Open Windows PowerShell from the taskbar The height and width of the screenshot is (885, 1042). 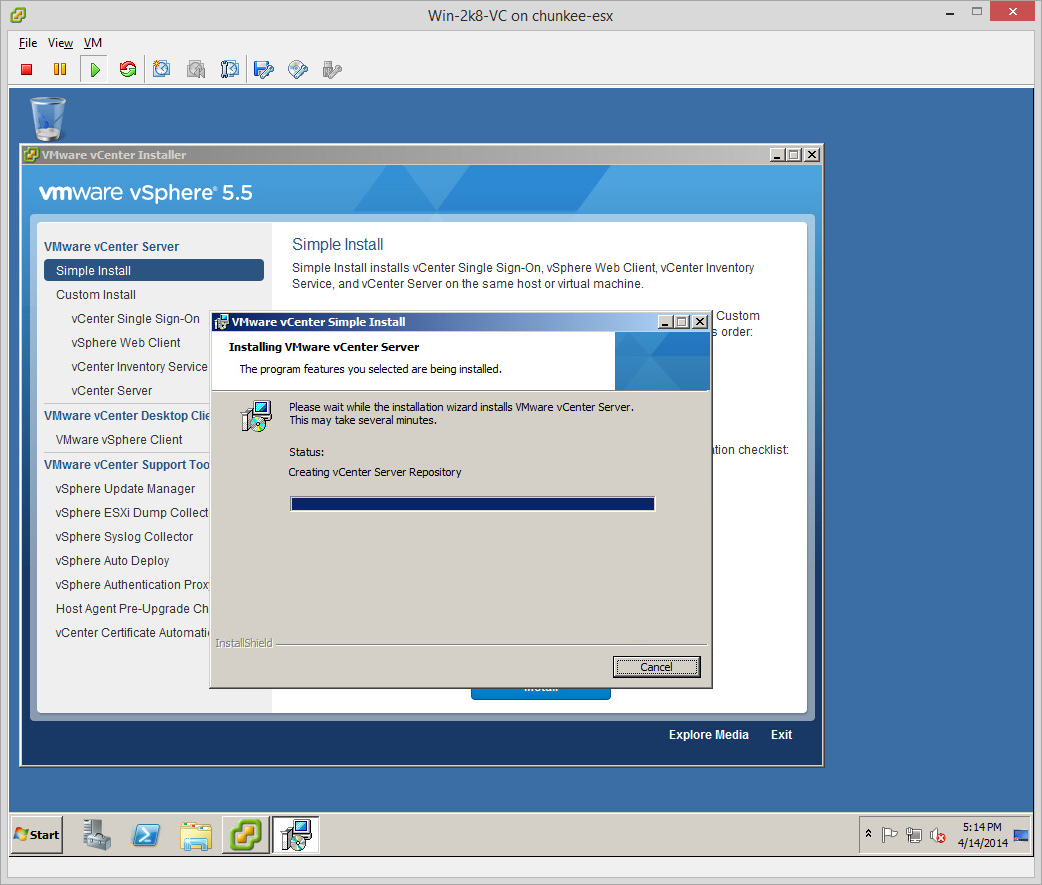[146, 834]
